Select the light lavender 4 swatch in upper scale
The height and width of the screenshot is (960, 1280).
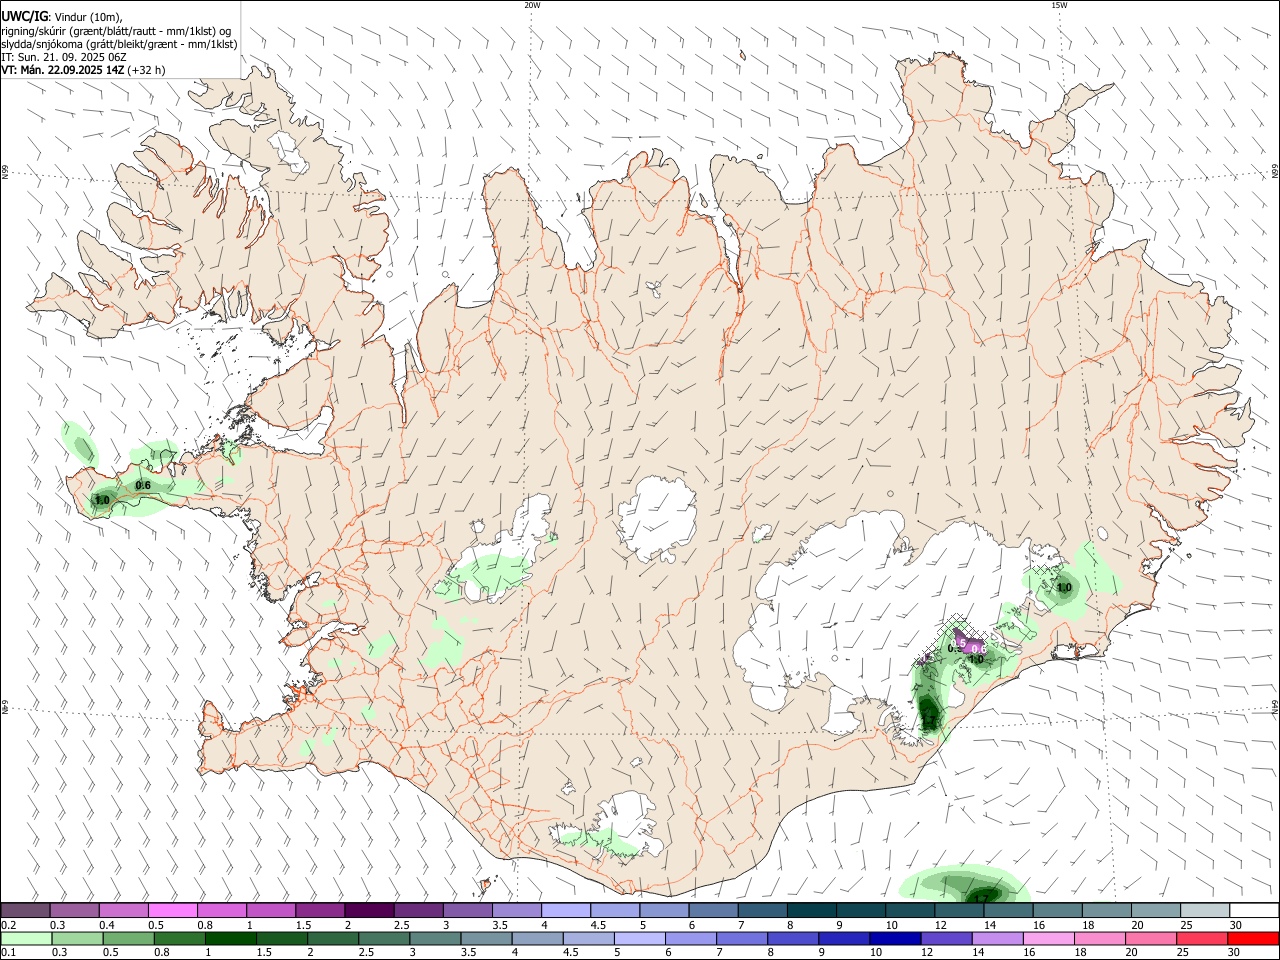(564, 911)
